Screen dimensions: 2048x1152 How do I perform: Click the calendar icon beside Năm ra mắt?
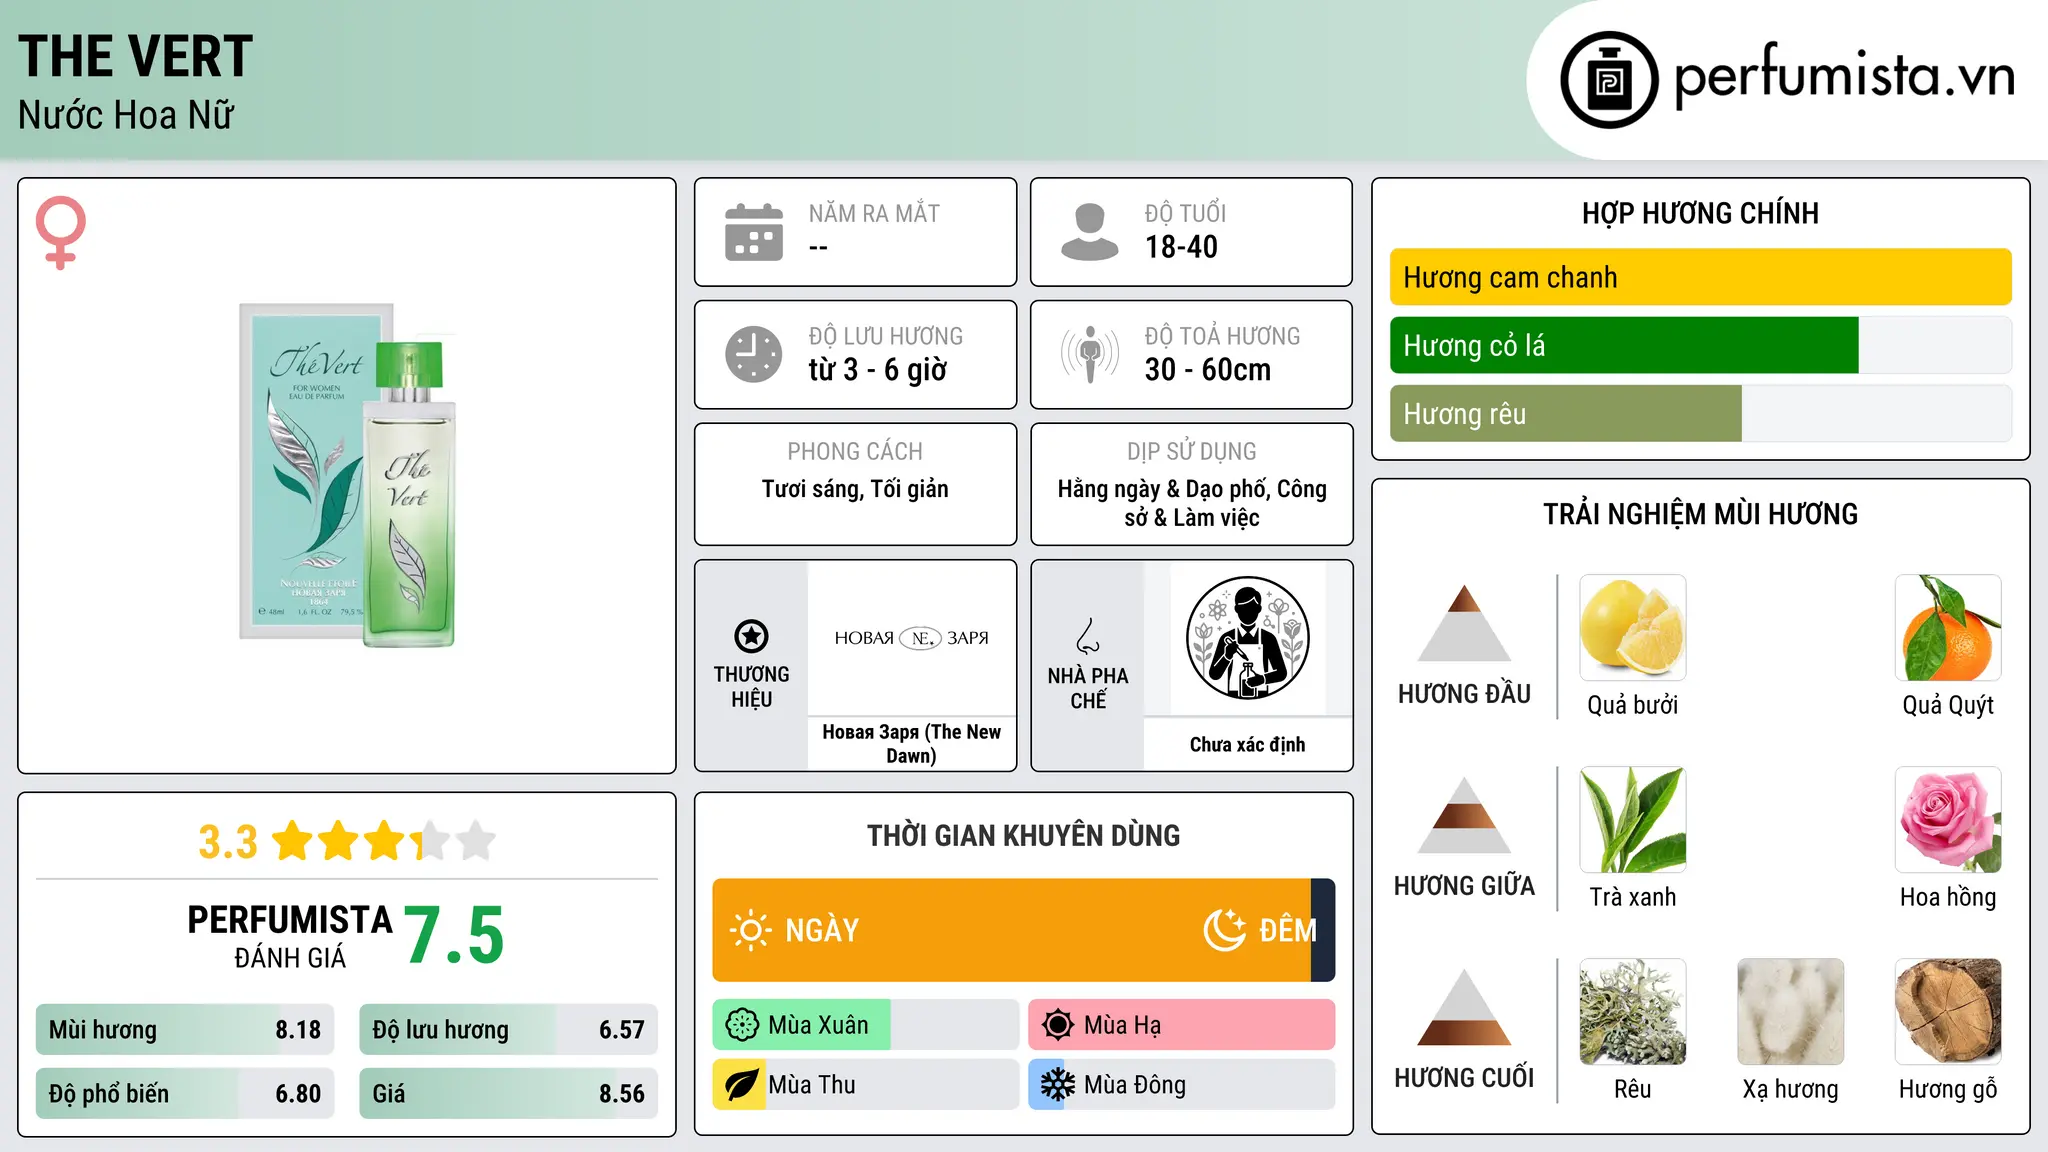(754, 232)
